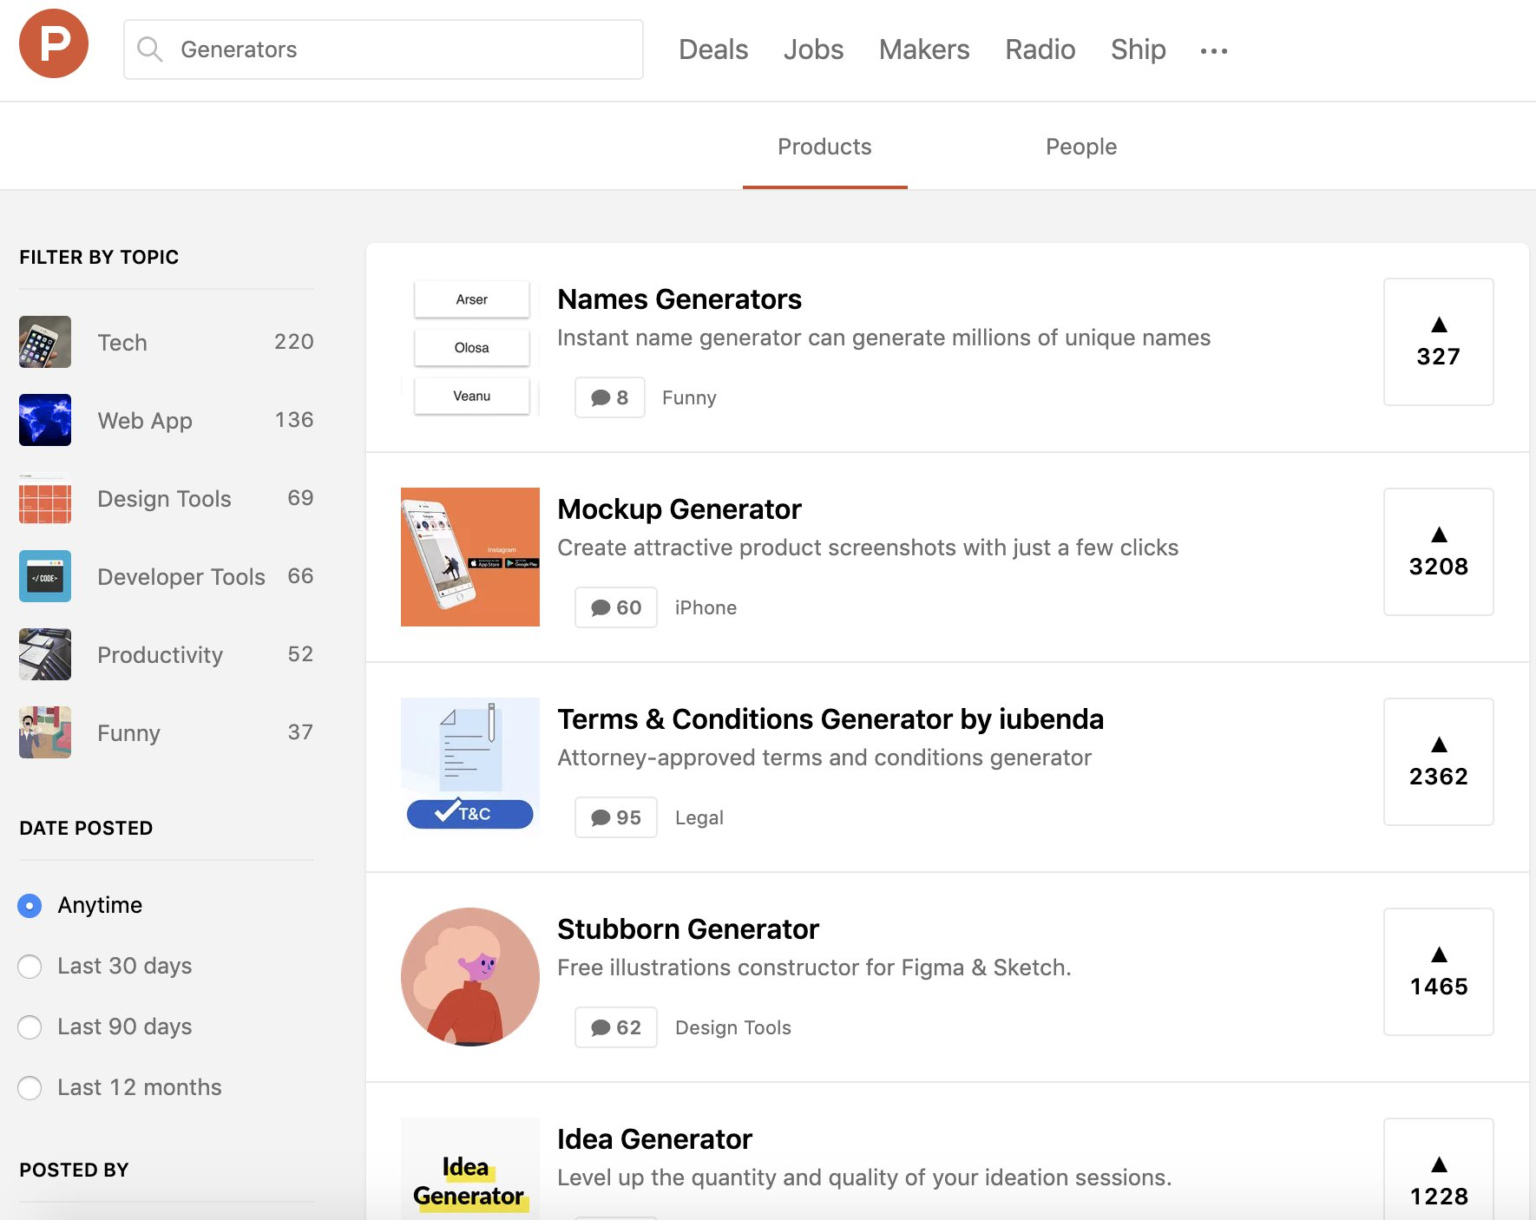Upvote the Mockup Generator product

click(1438, 552)
